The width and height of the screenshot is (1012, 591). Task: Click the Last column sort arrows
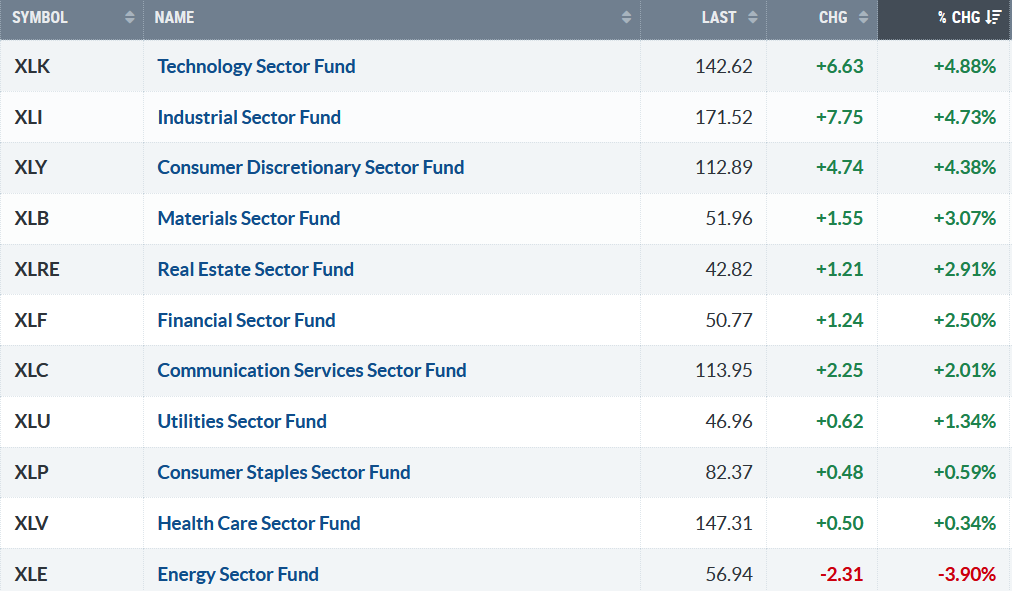(x=752, y=18)
